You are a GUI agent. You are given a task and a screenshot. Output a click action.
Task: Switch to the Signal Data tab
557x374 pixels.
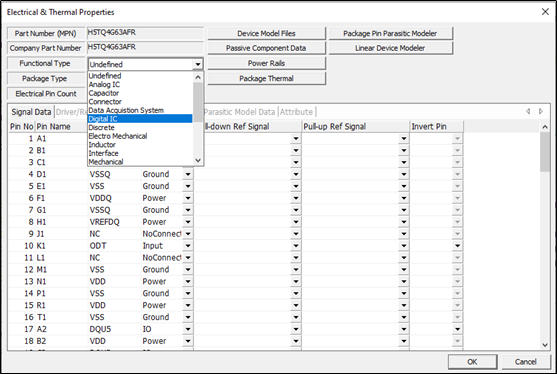tap(31, 112)
